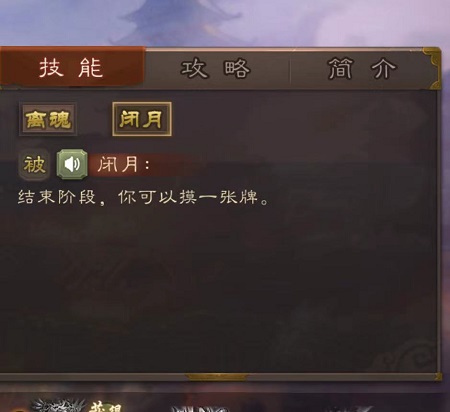Click the small gold marker at panel's bottom-right edge

[439, 377]
